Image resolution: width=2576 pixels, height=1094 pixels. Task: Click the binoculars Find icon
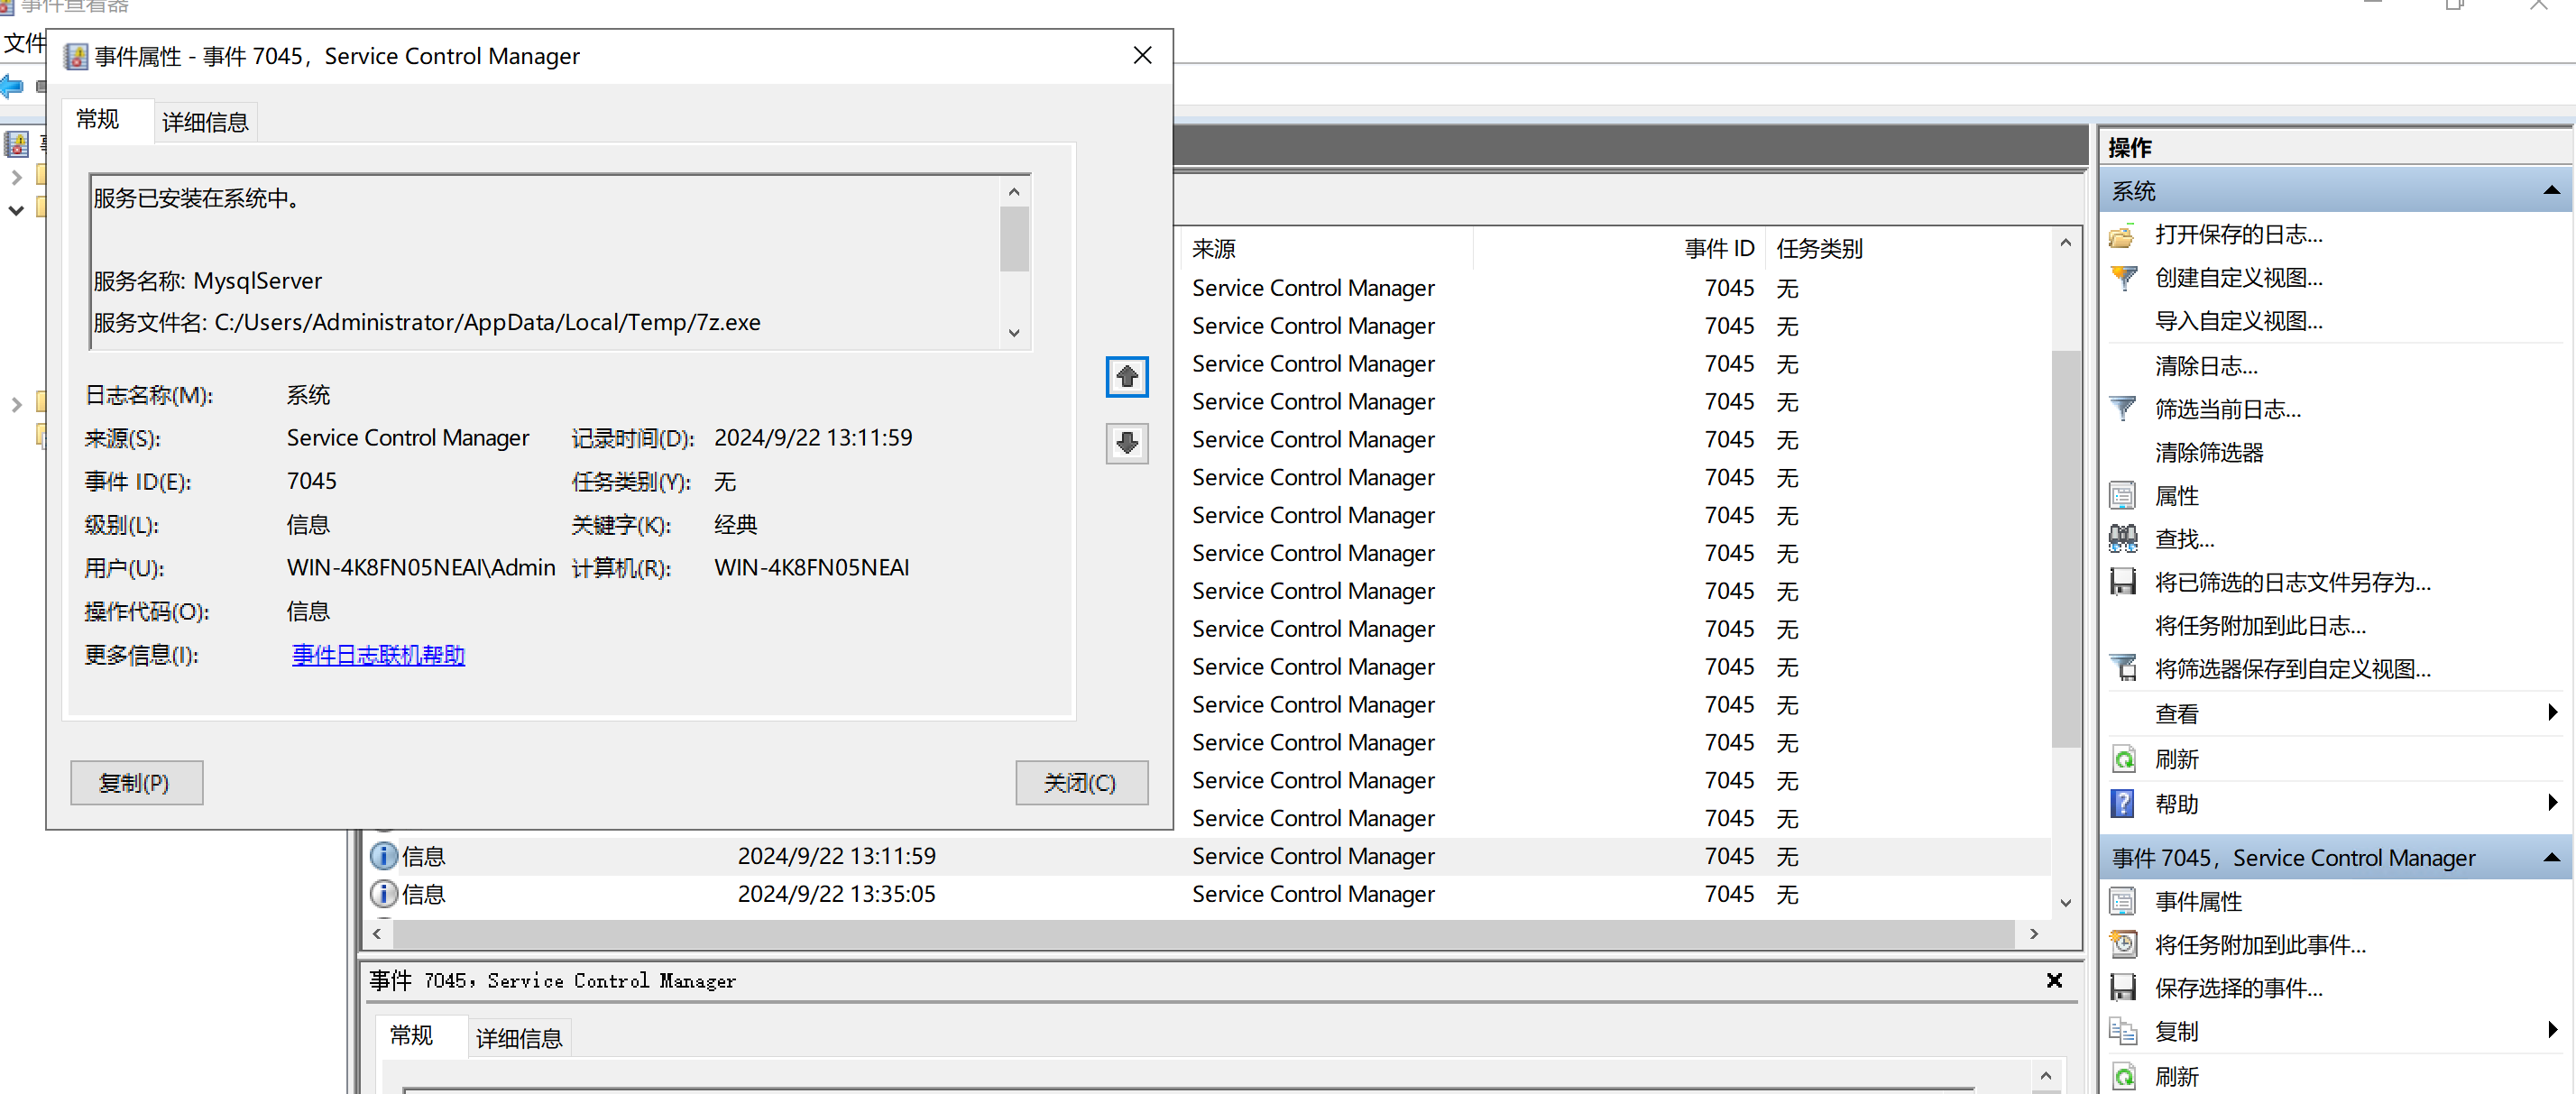(x=2122, y=539)
